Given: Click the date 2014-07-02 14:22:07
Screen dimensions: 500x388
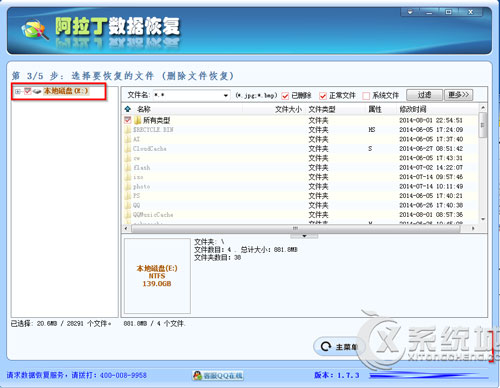Looking at the screenshot, I should point(431,168).
